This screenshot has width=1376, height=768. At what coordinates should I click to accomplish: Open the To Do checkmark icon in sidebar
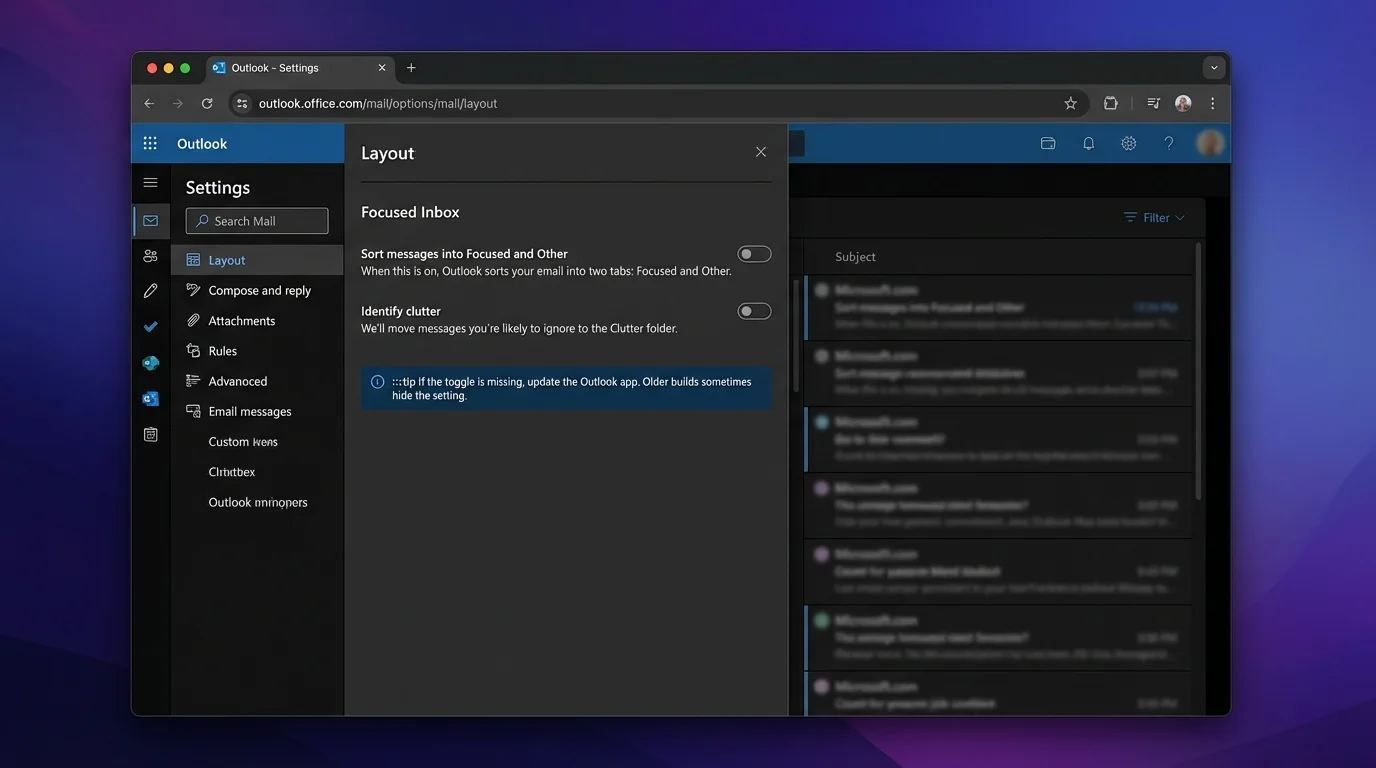click(150, 326)
